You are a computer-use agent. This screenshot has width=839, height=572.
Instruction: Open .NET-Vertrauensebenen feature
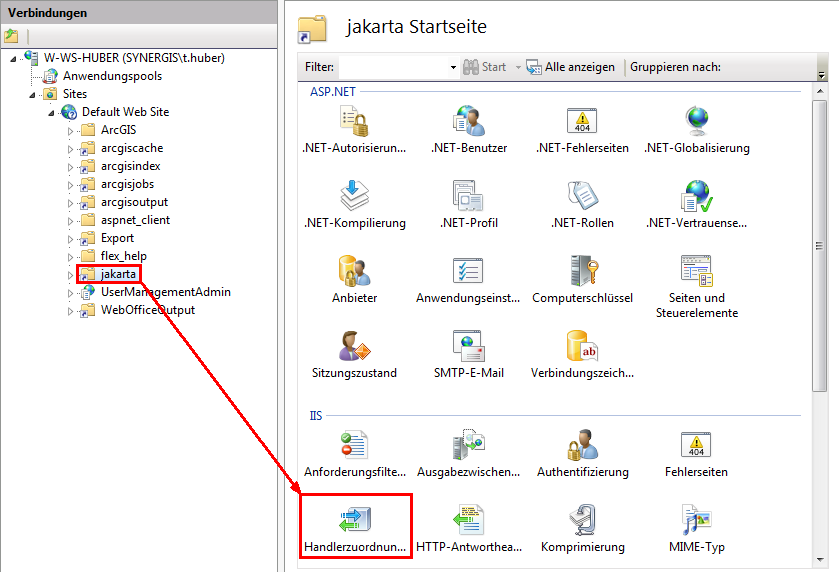(697, 205)
